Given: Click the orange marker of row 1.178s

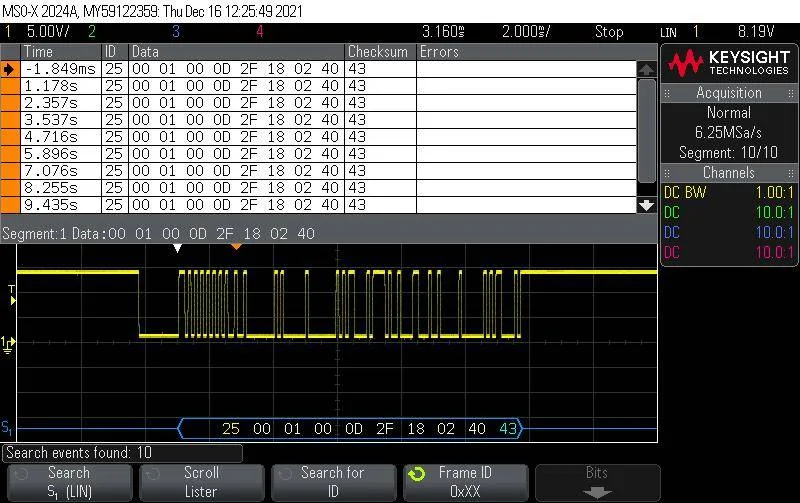Looking at the screenshot, I should click(x=10, y=86).
